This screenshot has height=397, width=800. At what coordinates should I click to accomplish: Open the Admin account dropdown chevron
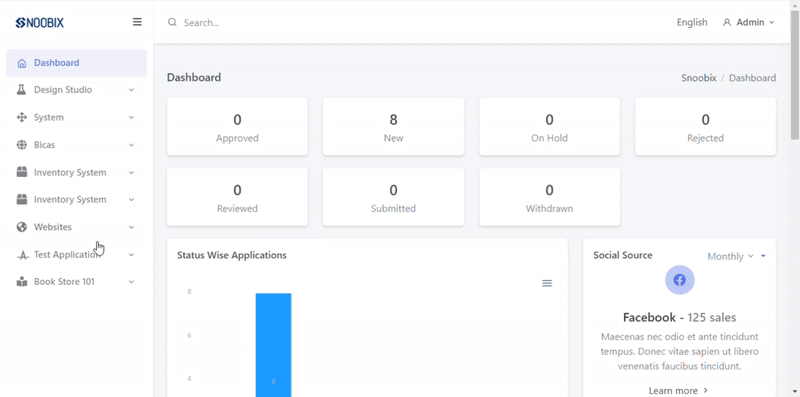coord(771,22)
